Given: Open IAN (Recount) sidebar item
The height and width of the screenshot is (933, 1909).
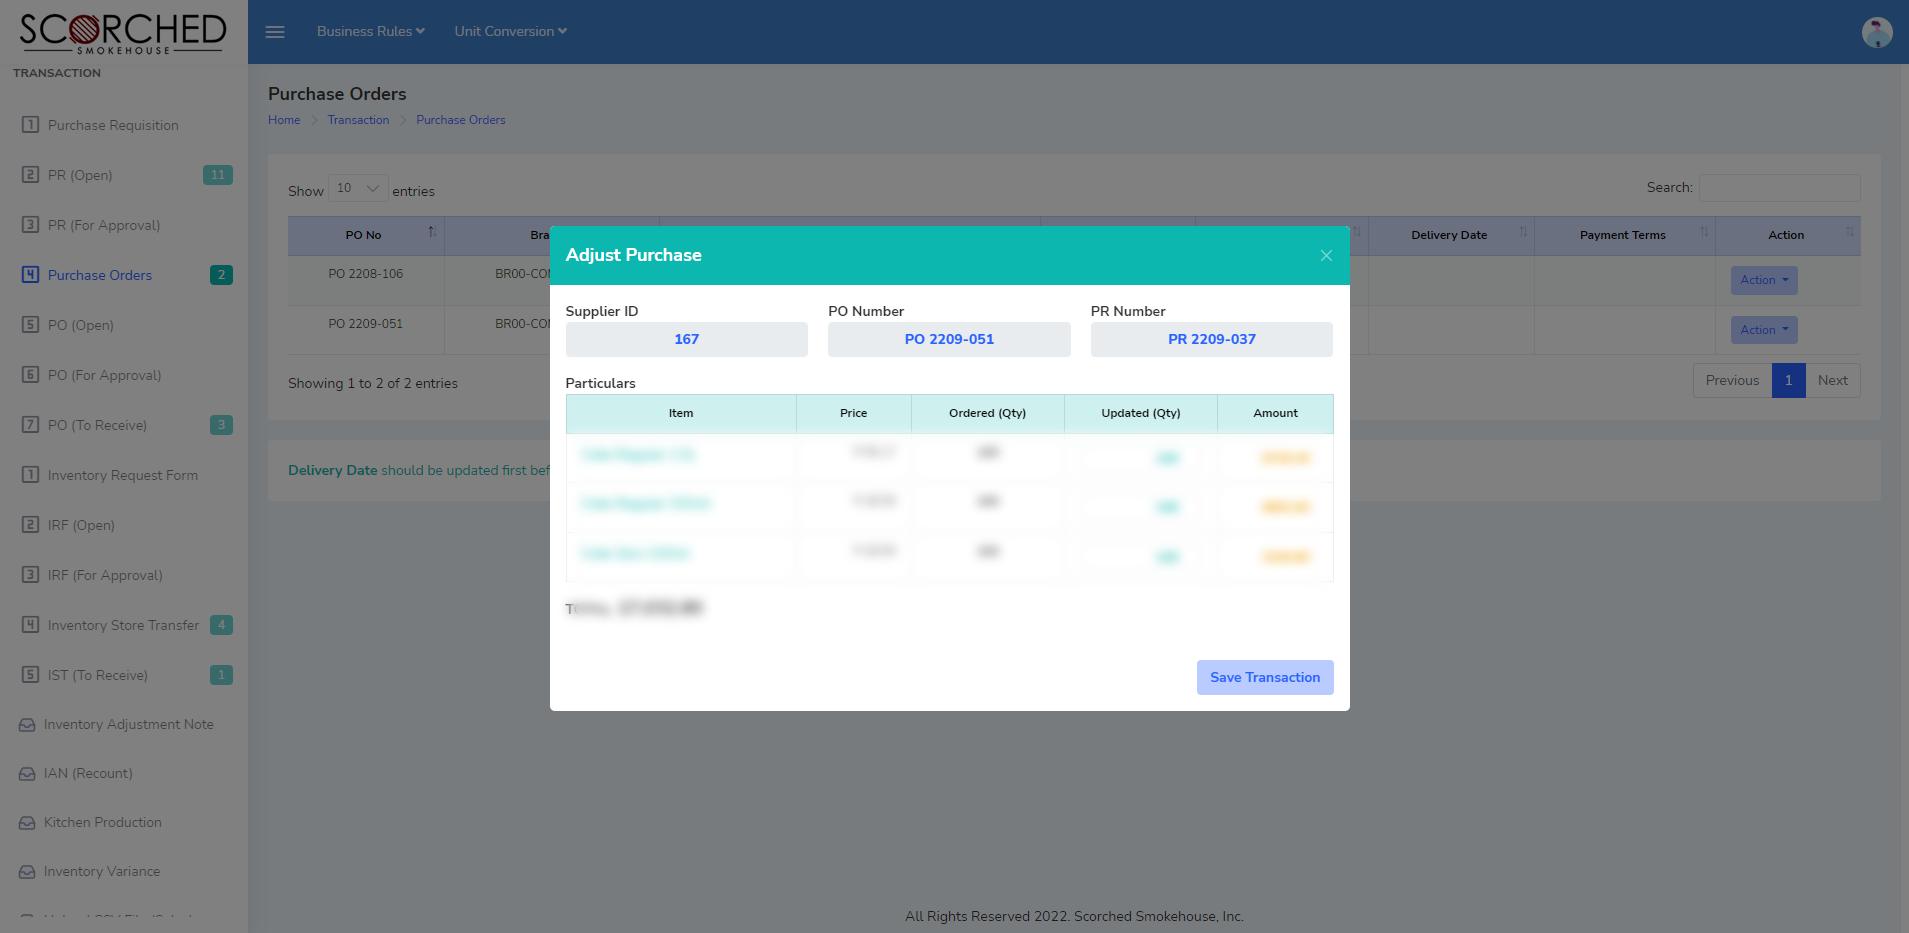Looking at the screenshot, I should 88,774.
